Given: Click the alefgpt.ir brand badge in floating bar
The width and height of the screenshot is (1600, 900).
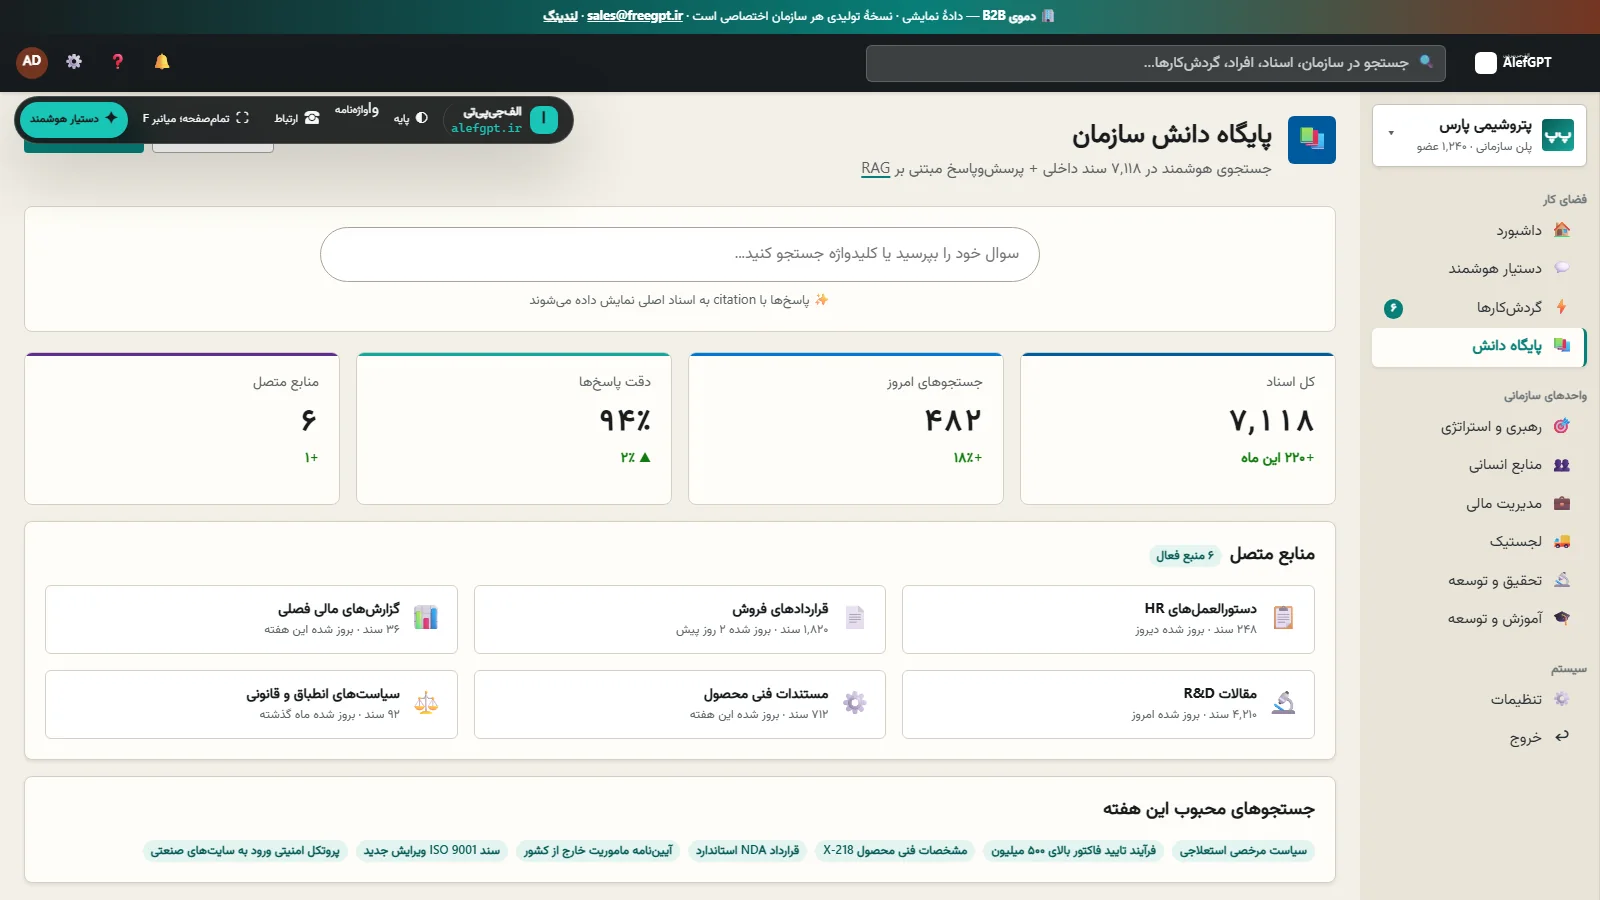Looking at the screenshot, I should 501,120.
